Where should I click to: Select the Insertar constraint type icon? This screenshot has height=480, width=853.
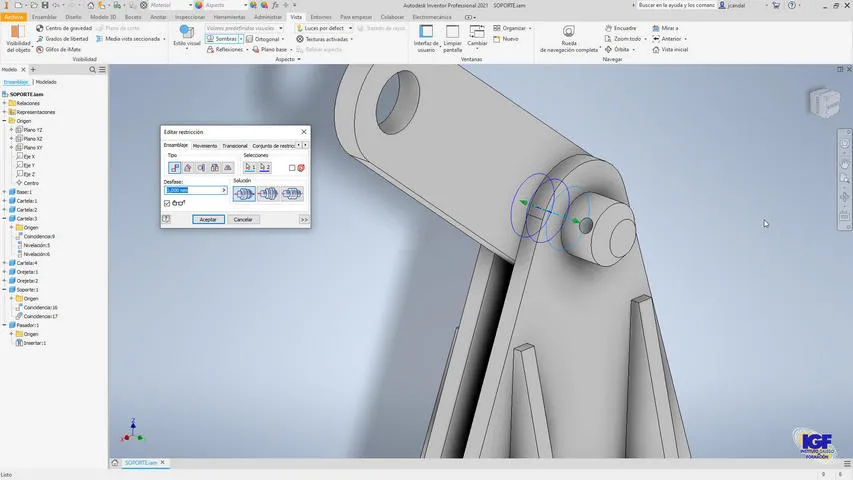[x=214, y=168]
